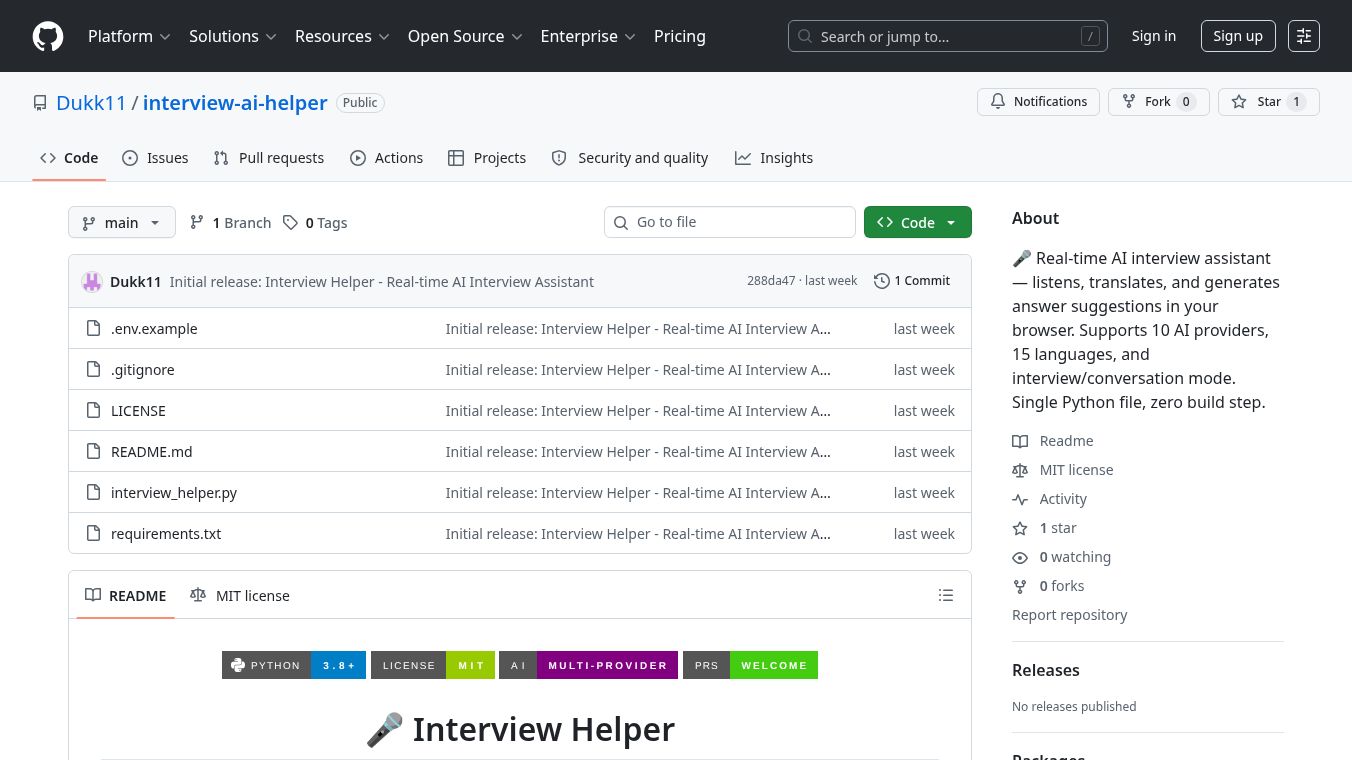Image resolution: width=1352 pixels, height=760 pixels.
Task: Click the Report repository link
Action: tap(1069, 615)
